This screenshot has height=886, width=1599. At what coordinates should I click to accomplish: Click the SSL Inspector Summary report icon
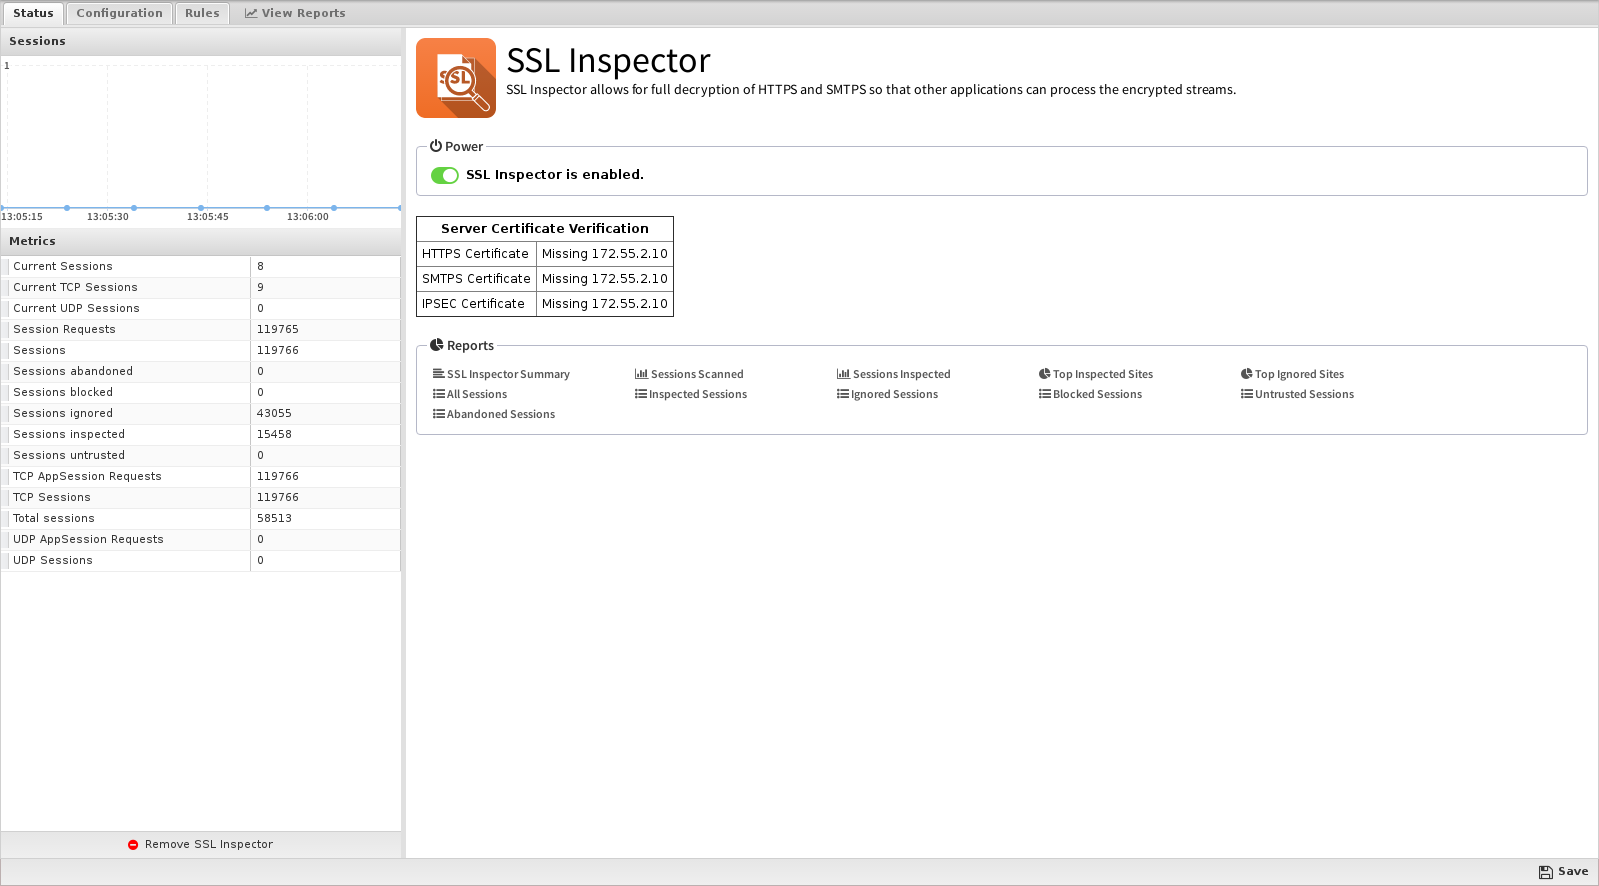[438, 374]
